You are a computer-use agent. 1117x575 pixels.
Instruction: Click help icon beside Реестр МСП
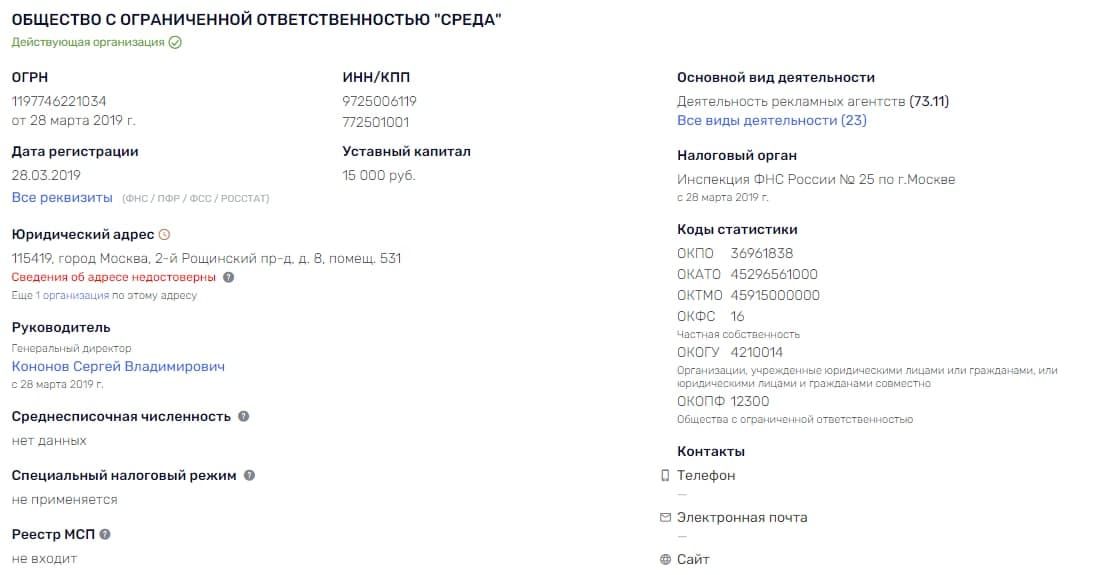pos(105,534)
